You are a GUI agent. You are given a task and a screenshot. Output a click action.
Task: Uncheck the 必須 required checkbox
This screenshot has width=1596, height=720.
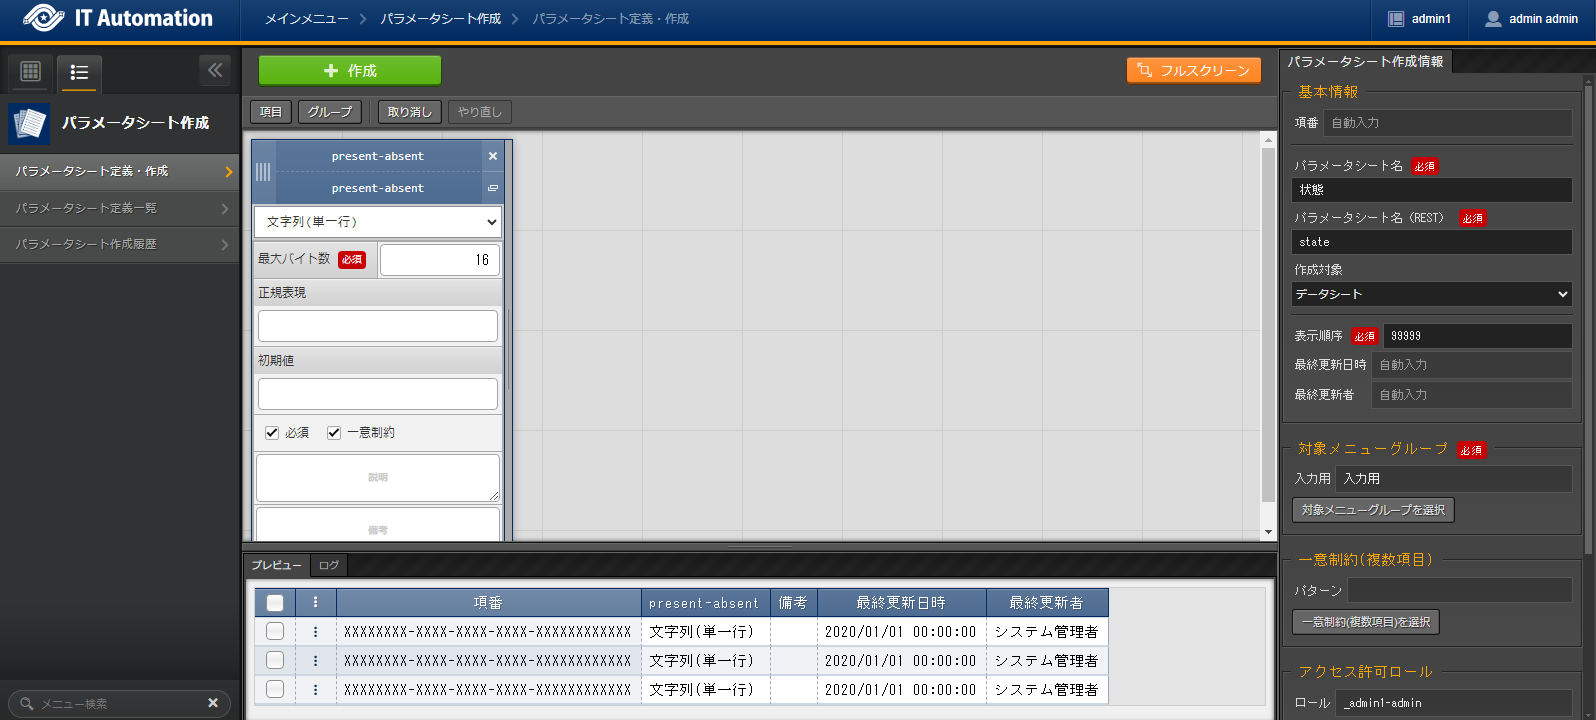tap(272, 433)
